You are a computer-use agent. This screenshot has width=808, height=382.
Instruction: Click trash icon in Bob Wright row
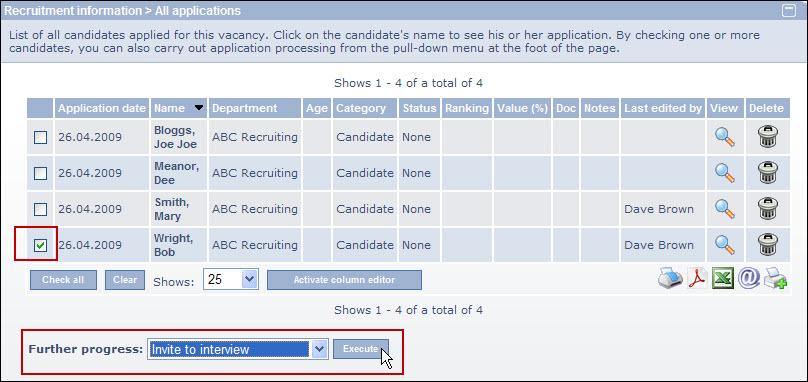click(768, 245)
